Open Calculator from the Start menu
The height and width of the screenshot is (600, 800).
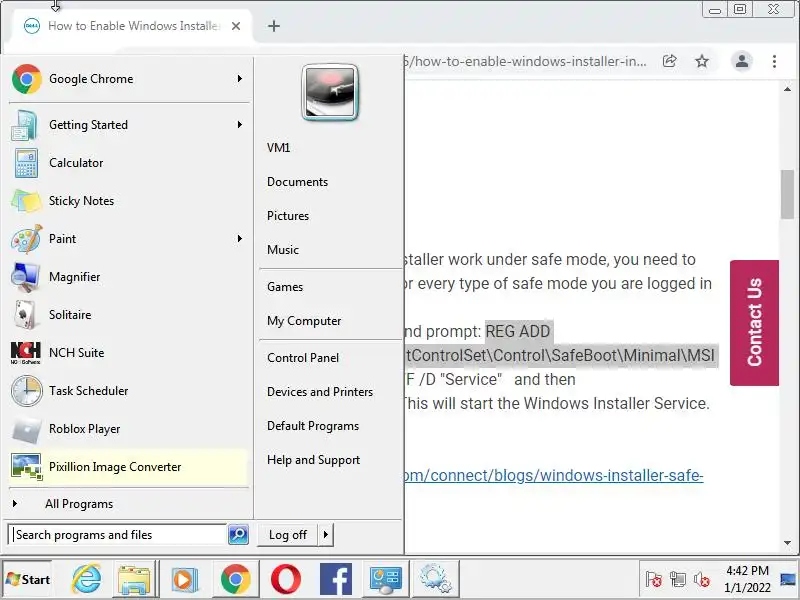tap(128, 163)
